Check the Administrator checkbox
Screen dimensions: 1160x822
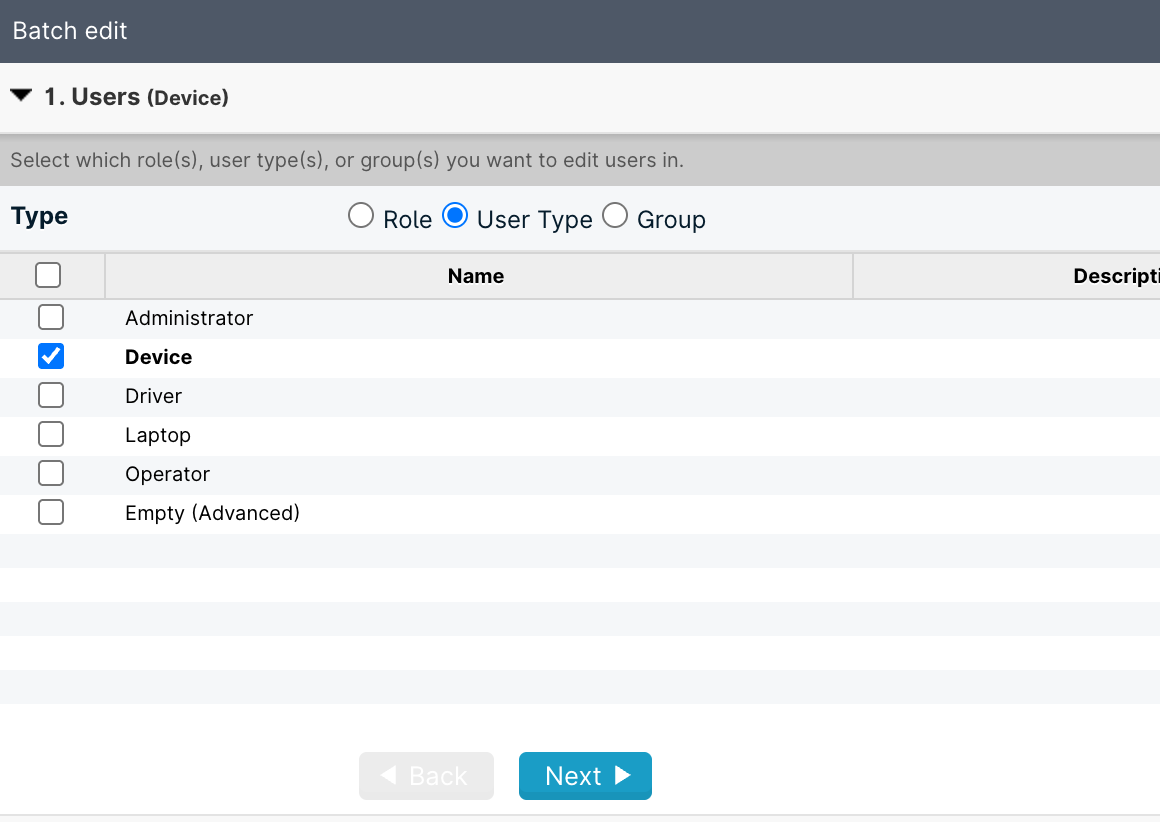click(x=51, y=316)
